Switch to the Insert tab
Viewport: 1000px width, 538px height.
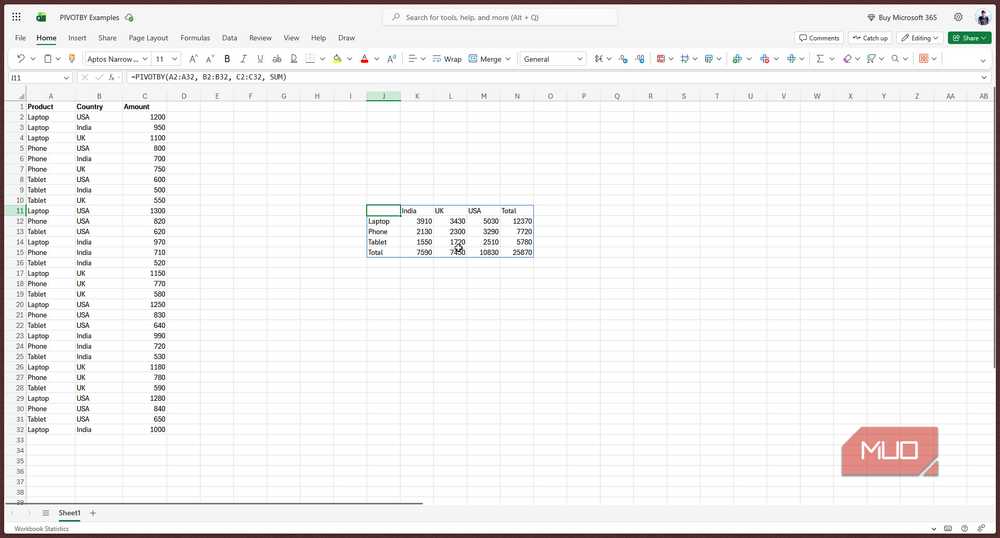click(77, 38)
